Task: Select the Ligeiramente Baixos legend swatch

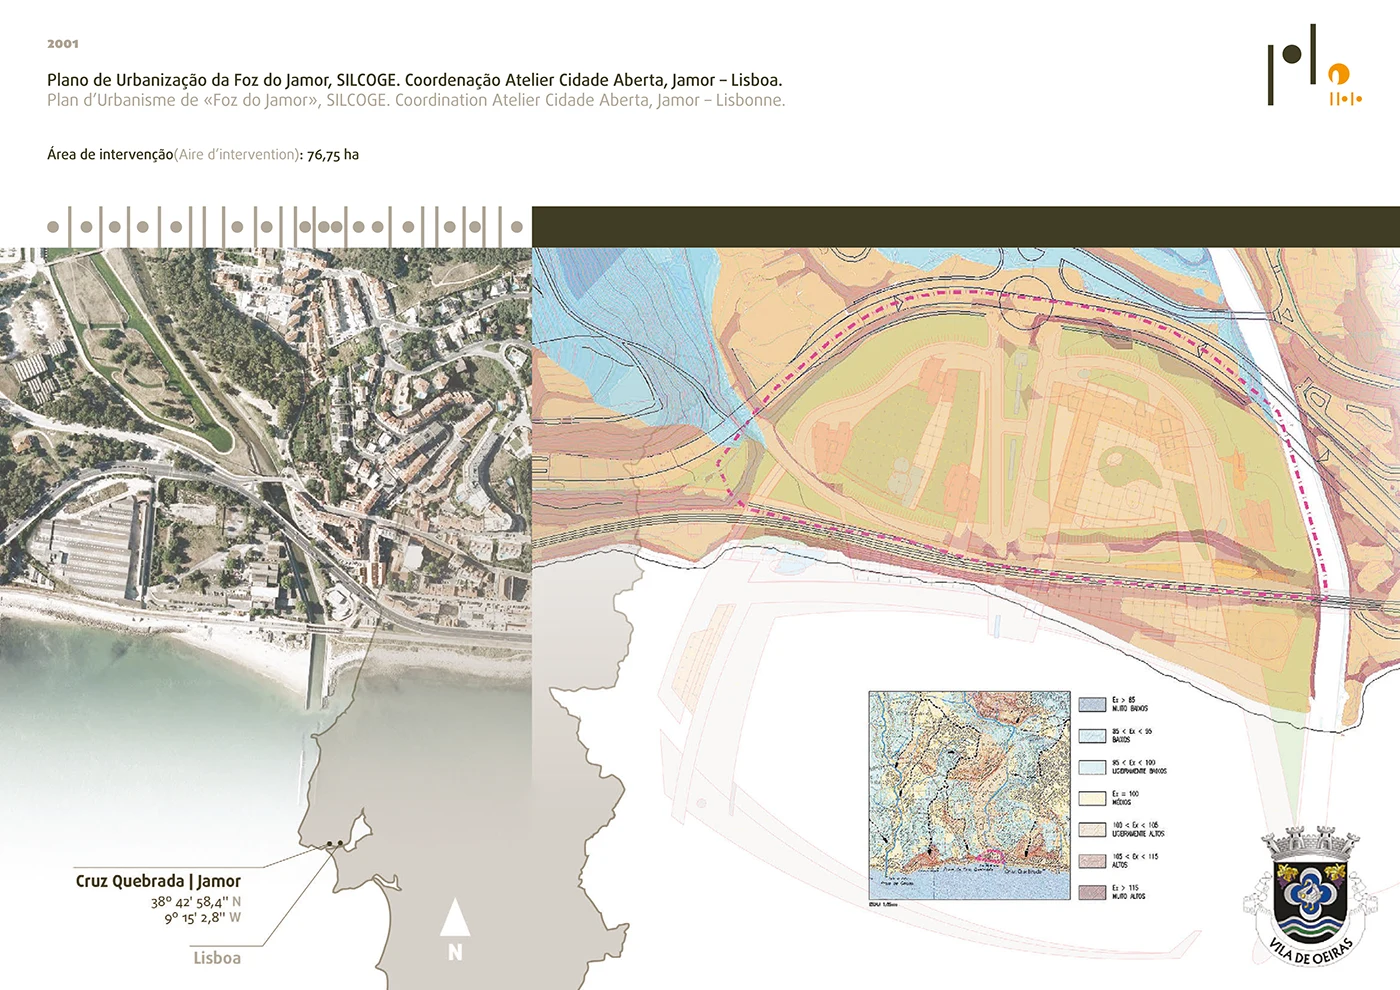Action: pos(1092,767)
